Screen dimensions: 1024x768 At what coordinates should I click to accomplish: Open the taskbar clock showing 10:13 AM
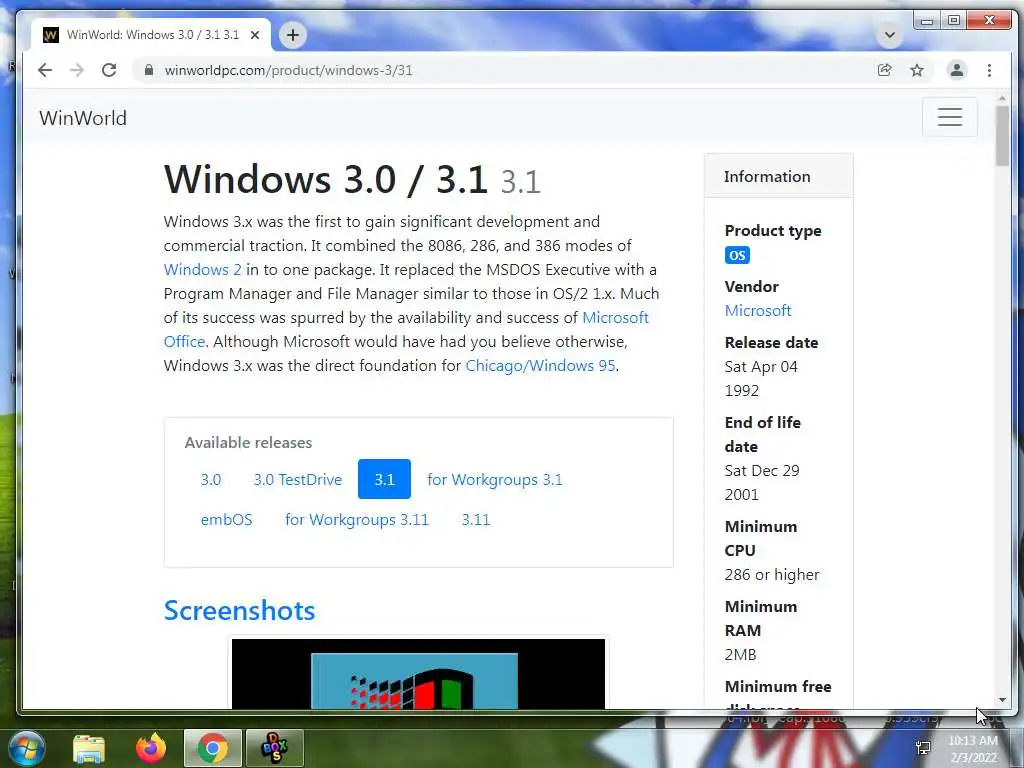pos(973,749)
